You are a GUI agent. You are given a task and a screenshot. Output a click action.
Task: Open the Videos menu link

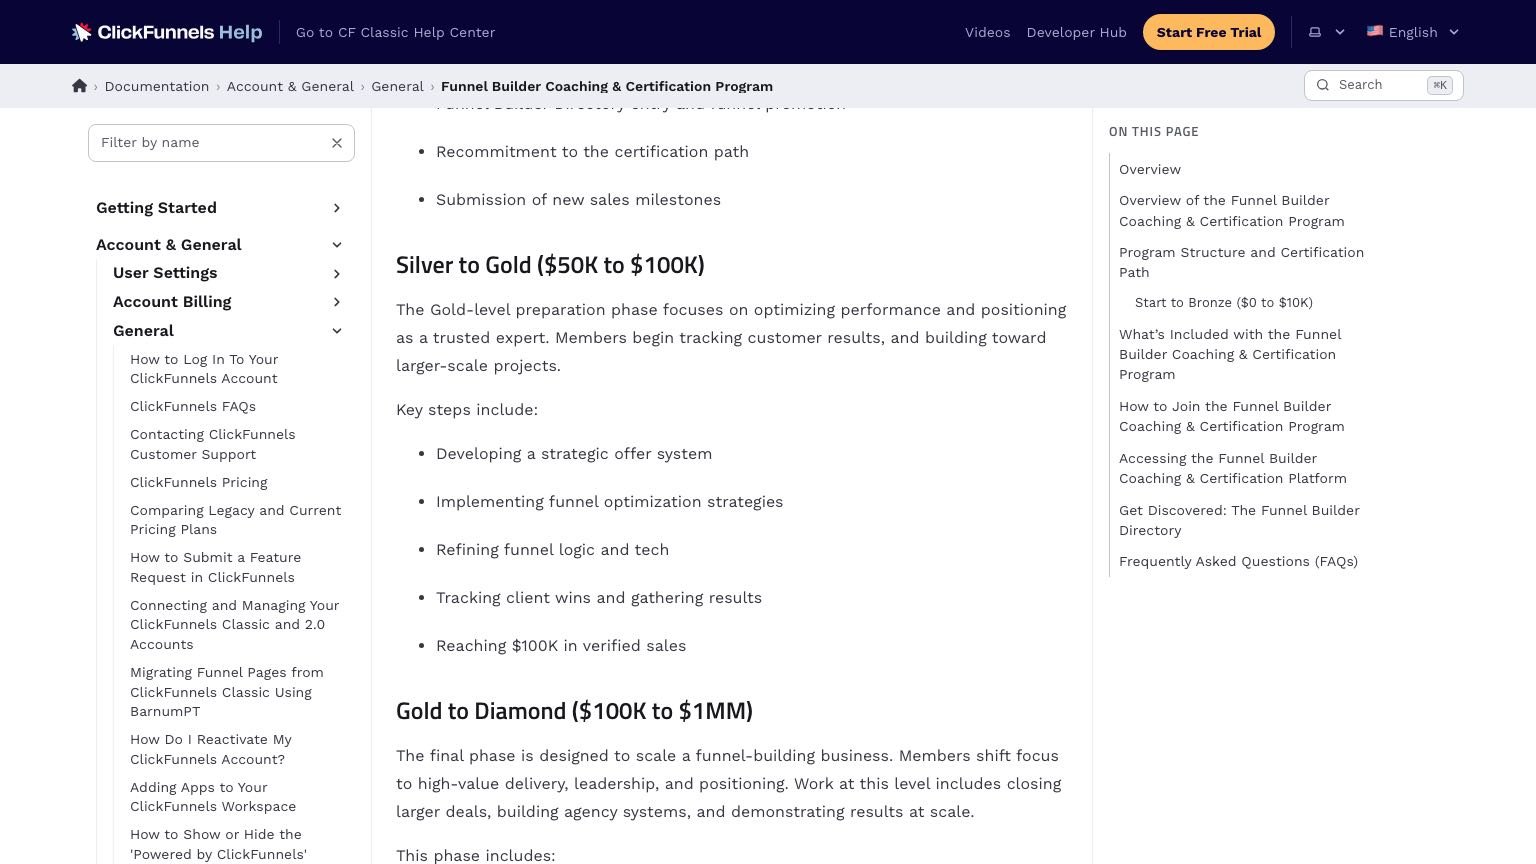click(x=987, y=32)
